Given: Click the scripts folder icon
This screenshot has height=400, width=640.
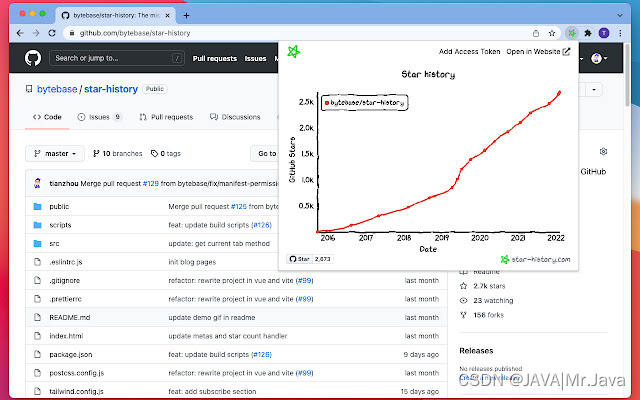Looking at the screenshot, I should (38, 225).
